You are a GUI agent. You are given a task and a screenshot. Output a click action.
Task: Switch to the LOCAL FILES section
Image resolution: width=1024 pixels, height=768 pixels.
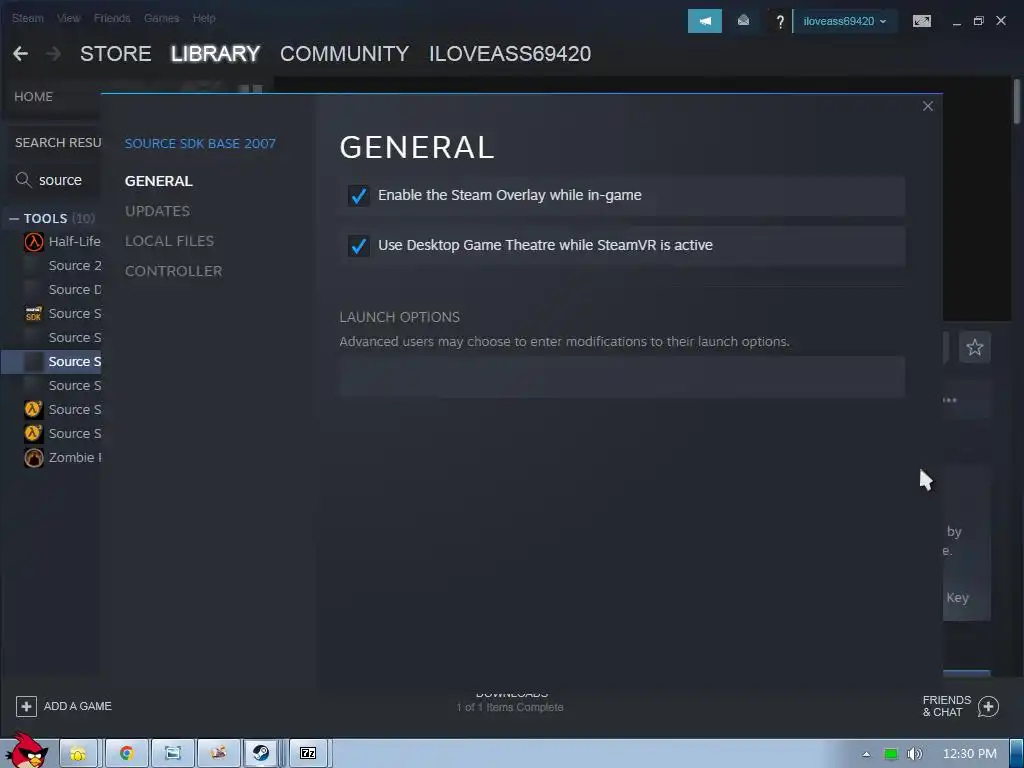(169, 241)
